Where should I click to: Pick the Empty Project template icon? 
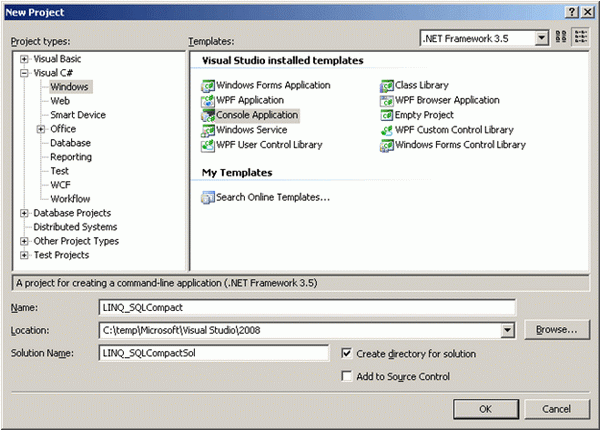click(x=387, y=115)
